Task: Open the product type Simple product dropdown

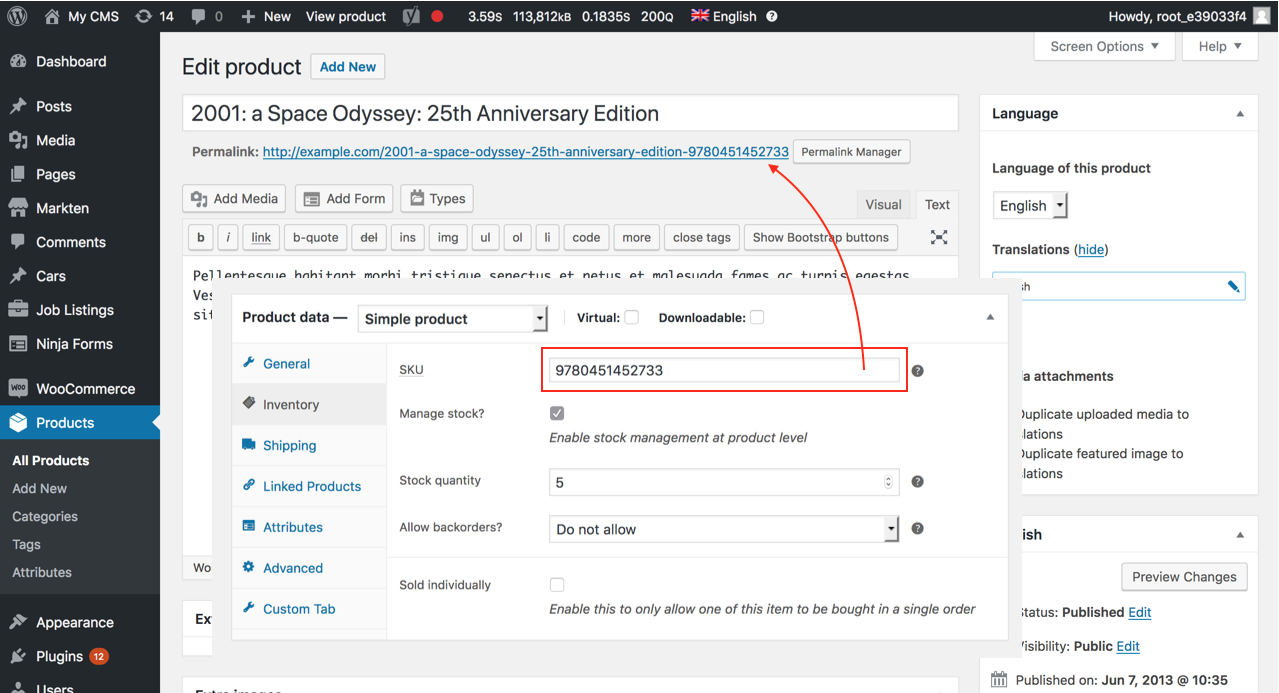Action: (x=453, y=318)
